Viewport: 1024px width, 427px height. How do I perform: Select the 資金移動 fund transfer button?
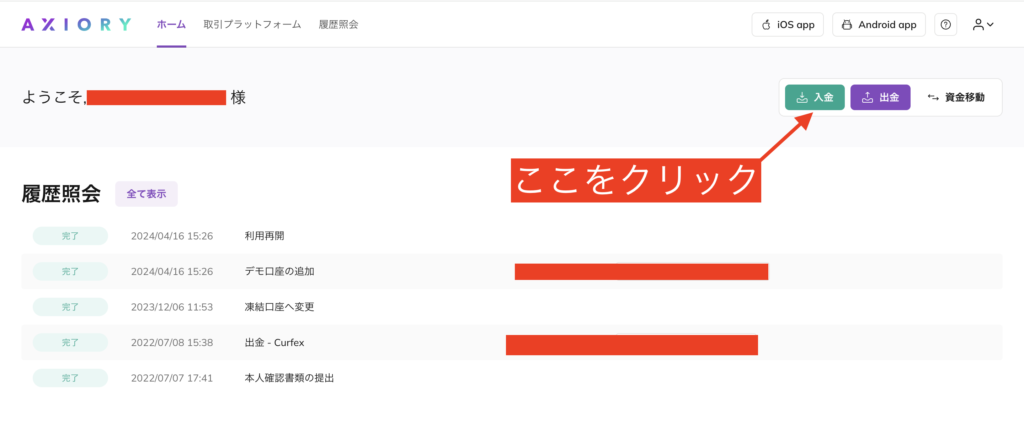tap(956, 97)
